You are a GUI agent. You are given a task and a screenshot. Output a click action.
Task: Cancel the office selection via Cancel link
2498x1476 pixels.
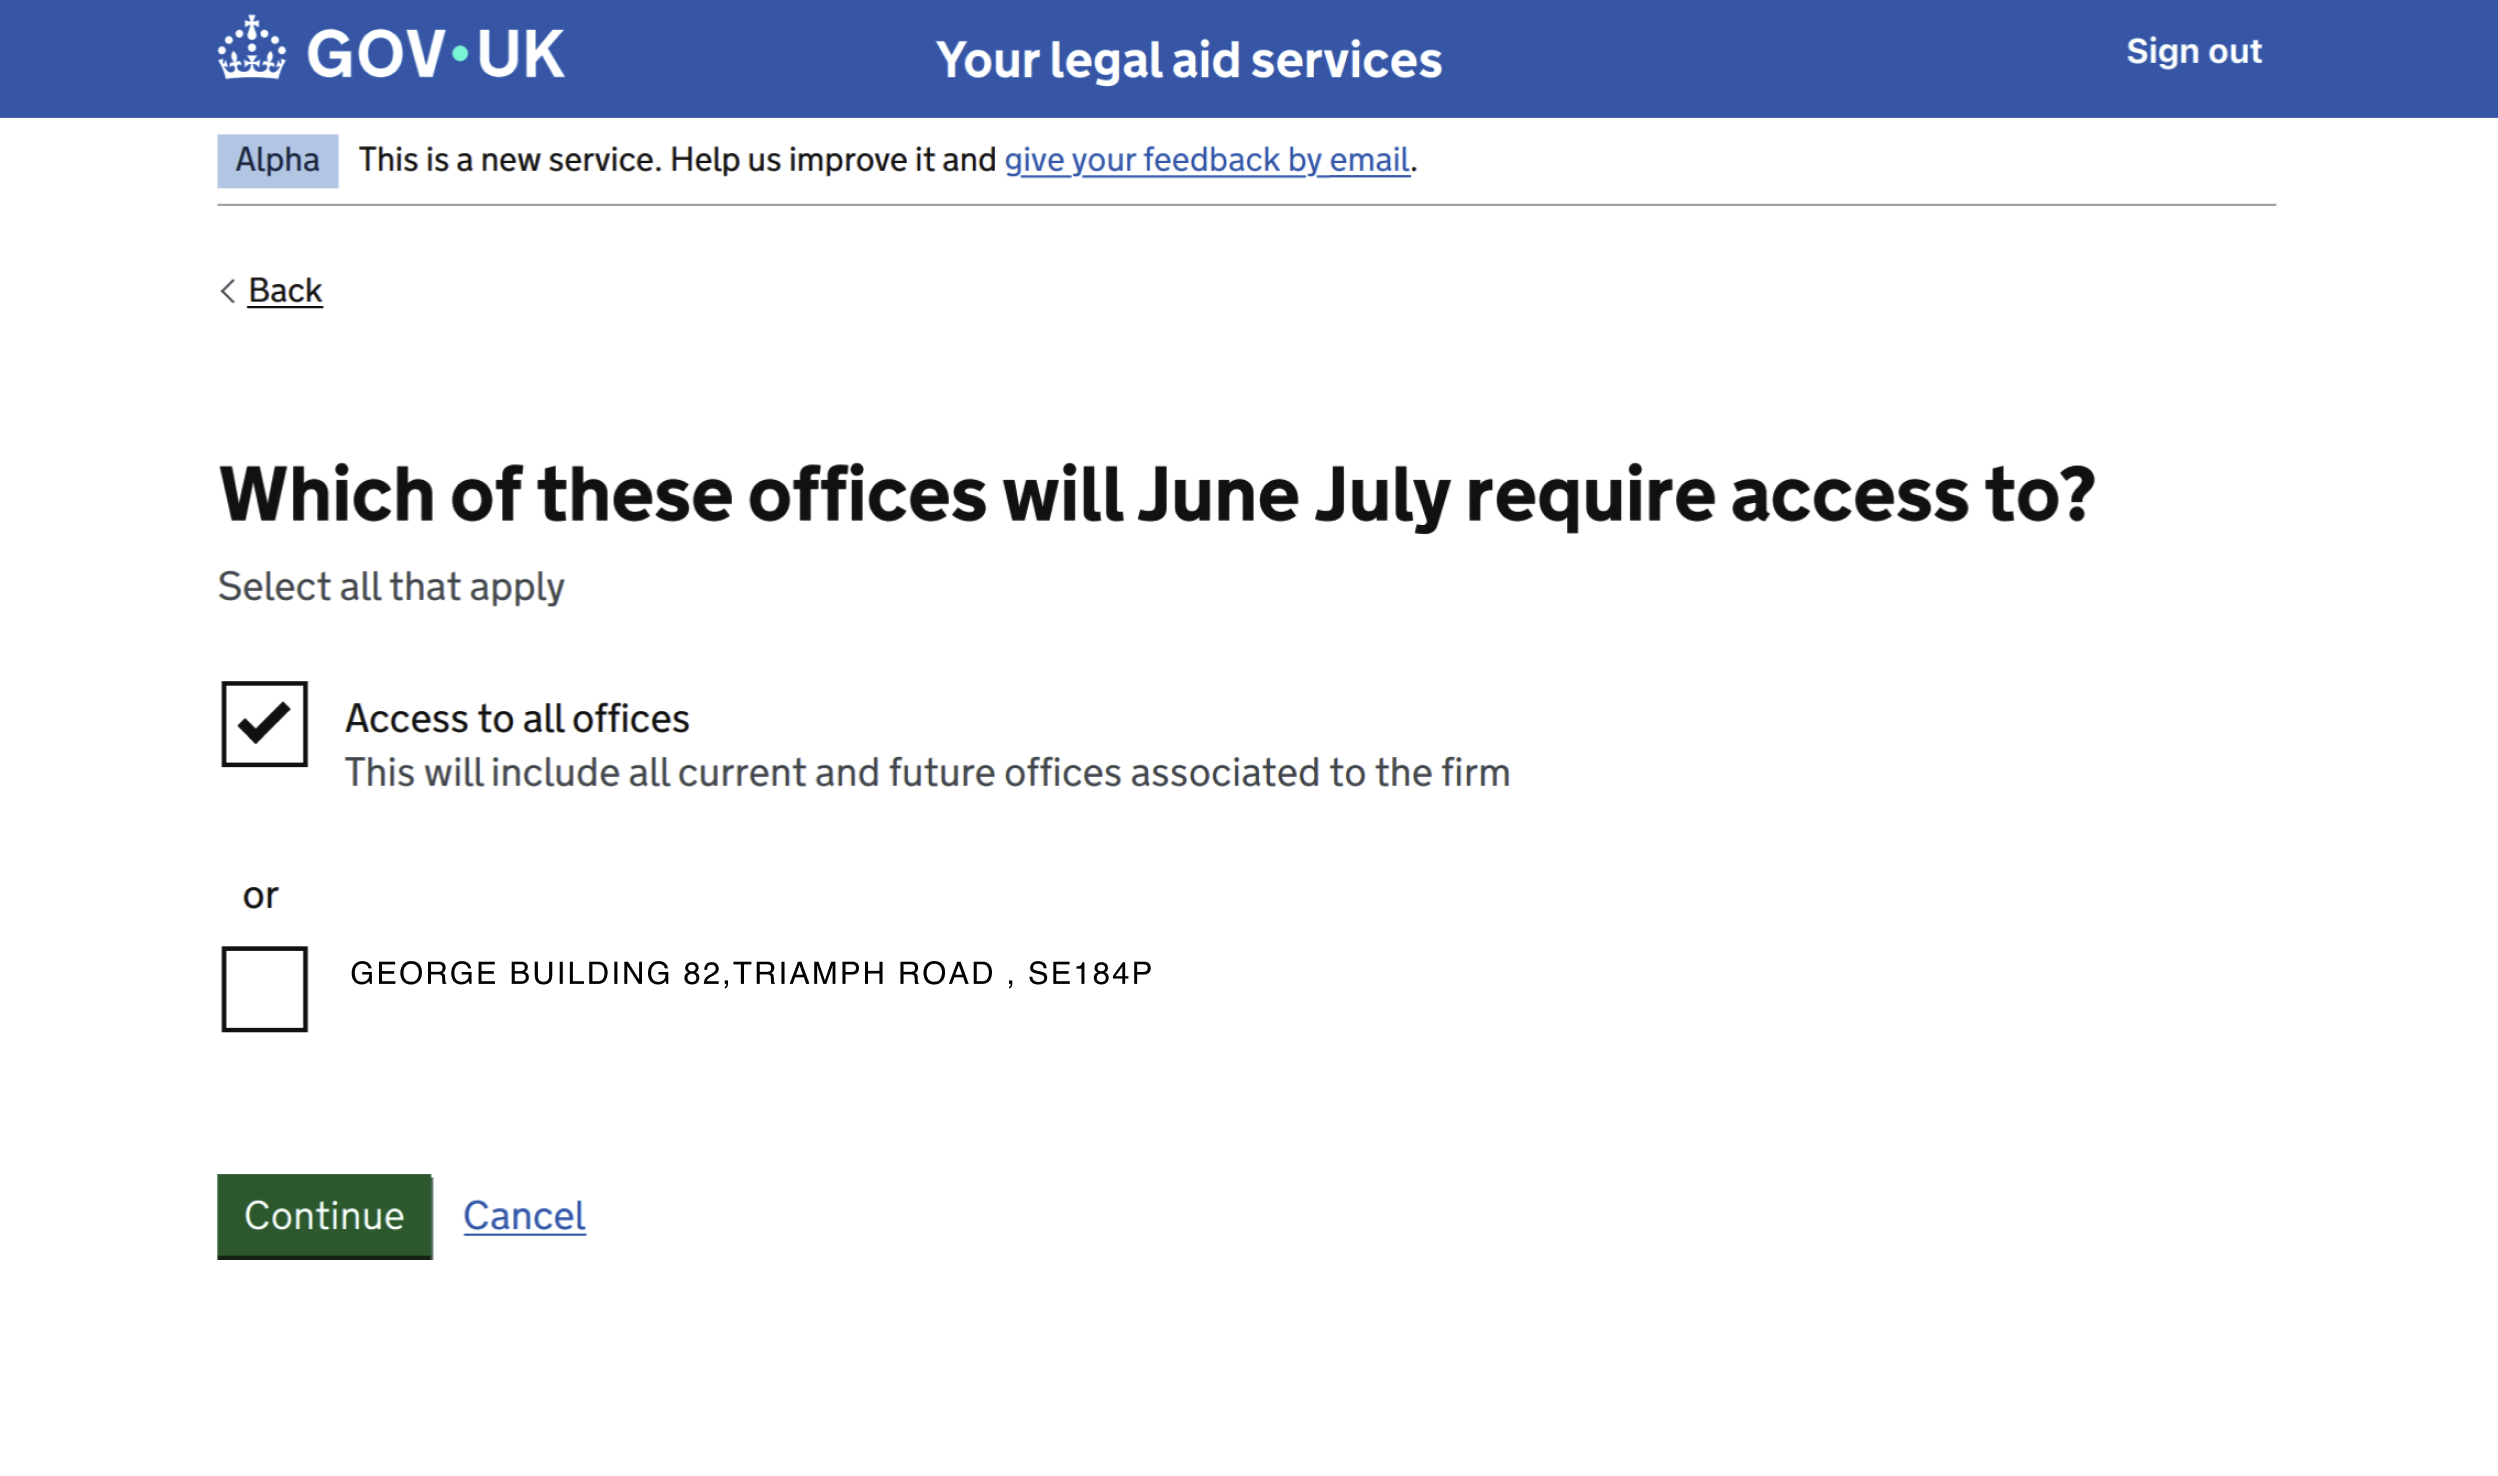pos(524,1216)
